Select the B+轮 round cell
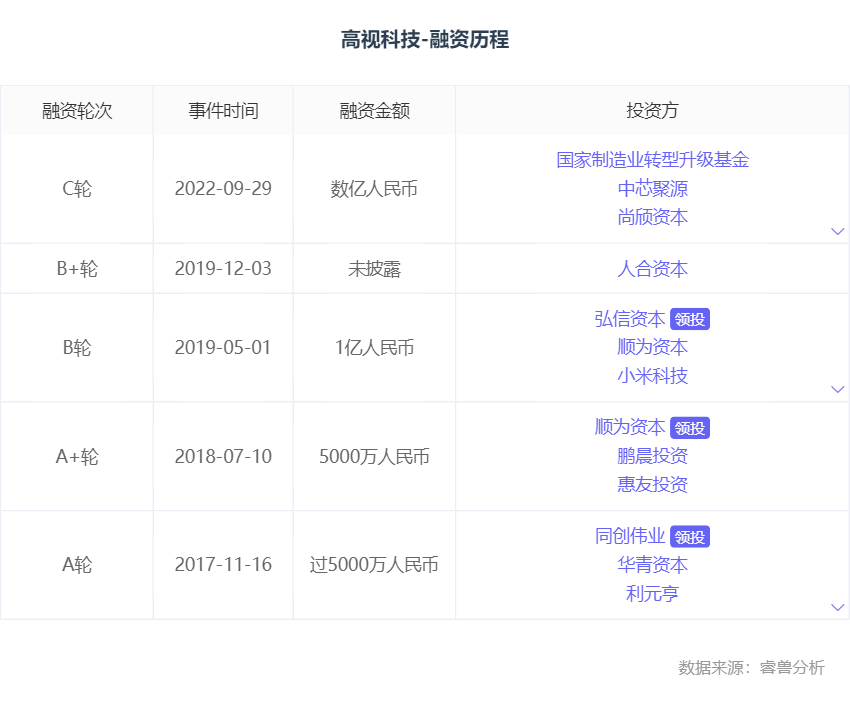850x711 pixels. pos(77,269)
